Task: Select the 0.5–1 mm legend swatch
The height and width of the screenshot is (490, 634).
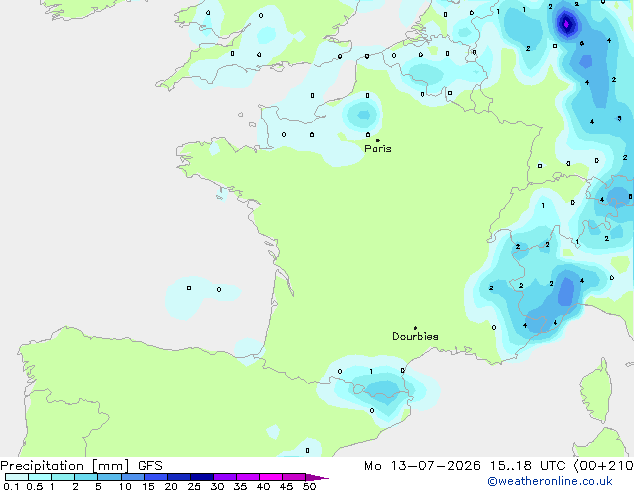Action: point(40,477)
